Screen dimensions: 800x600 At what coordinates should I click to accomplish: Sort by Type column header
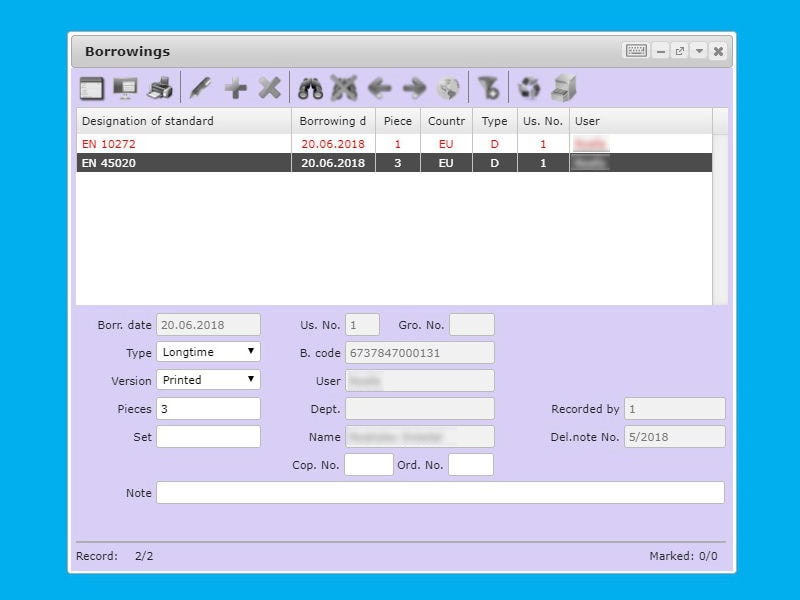[494, 121]
